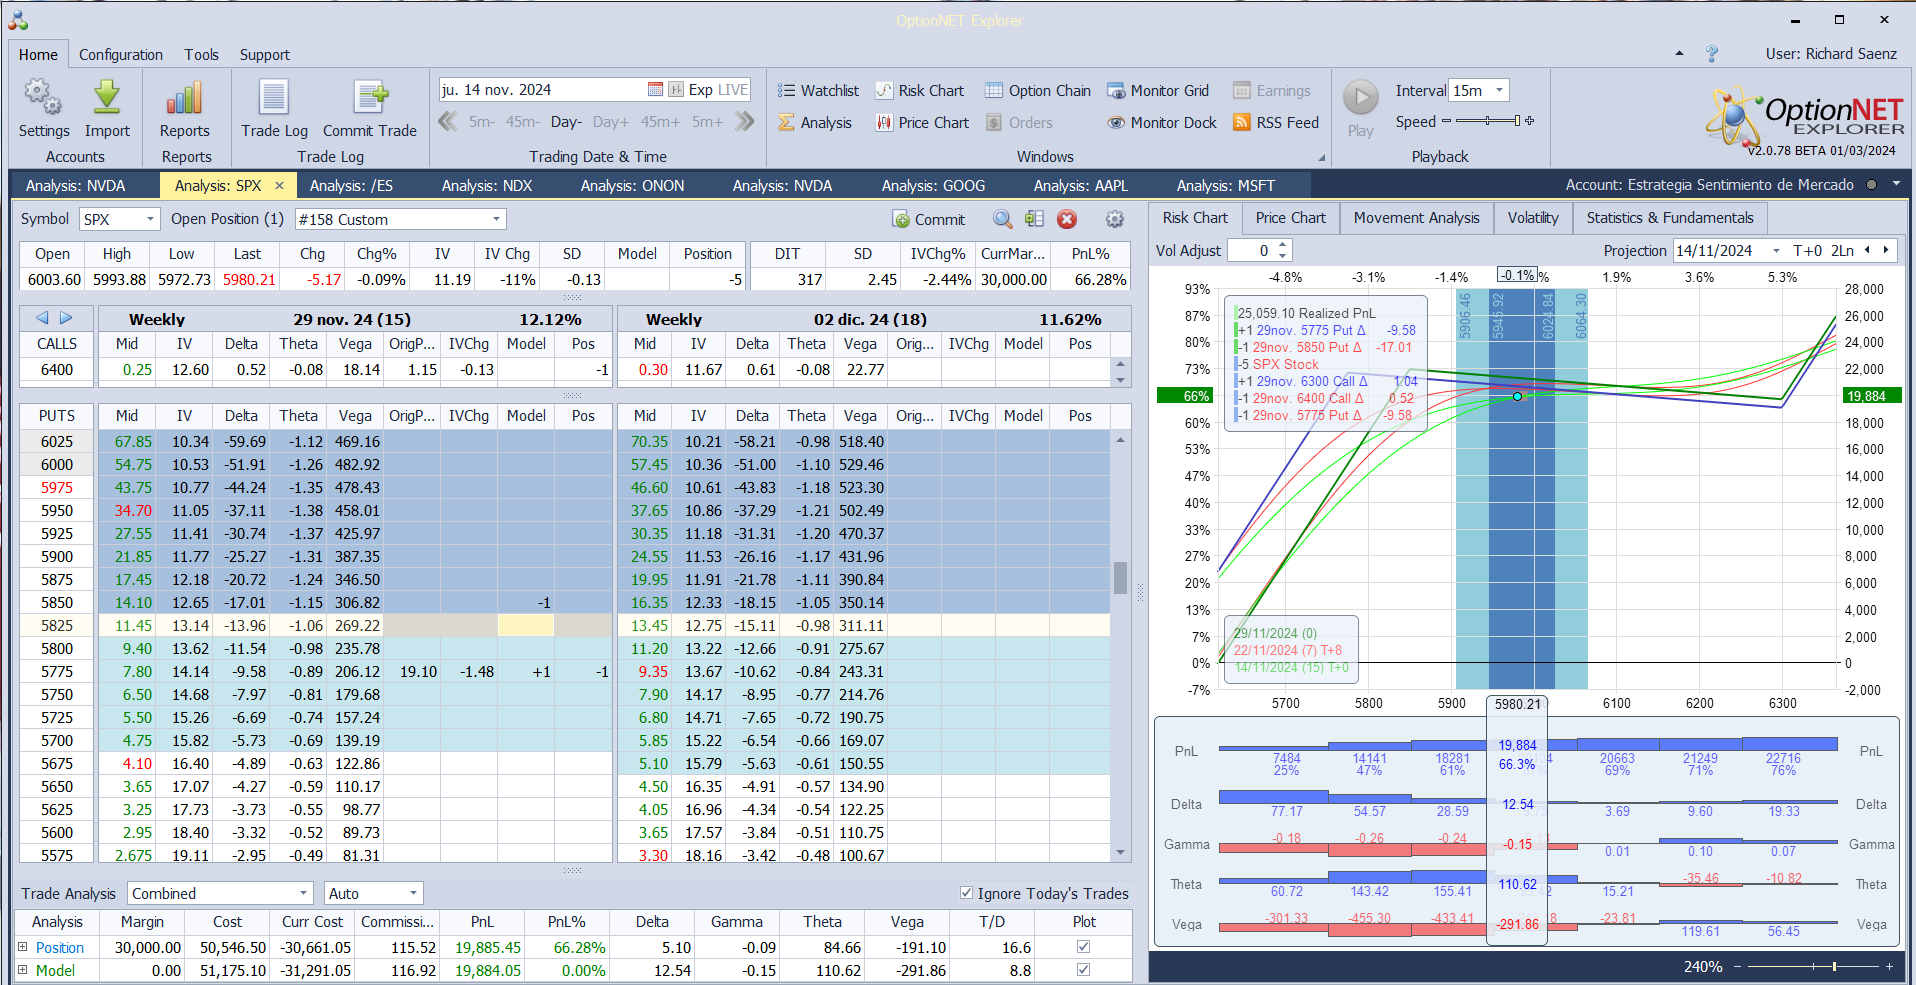The image size is (1916, 985).
Task: Toggle the 2Ln lines option
Action: [1842, 251]
